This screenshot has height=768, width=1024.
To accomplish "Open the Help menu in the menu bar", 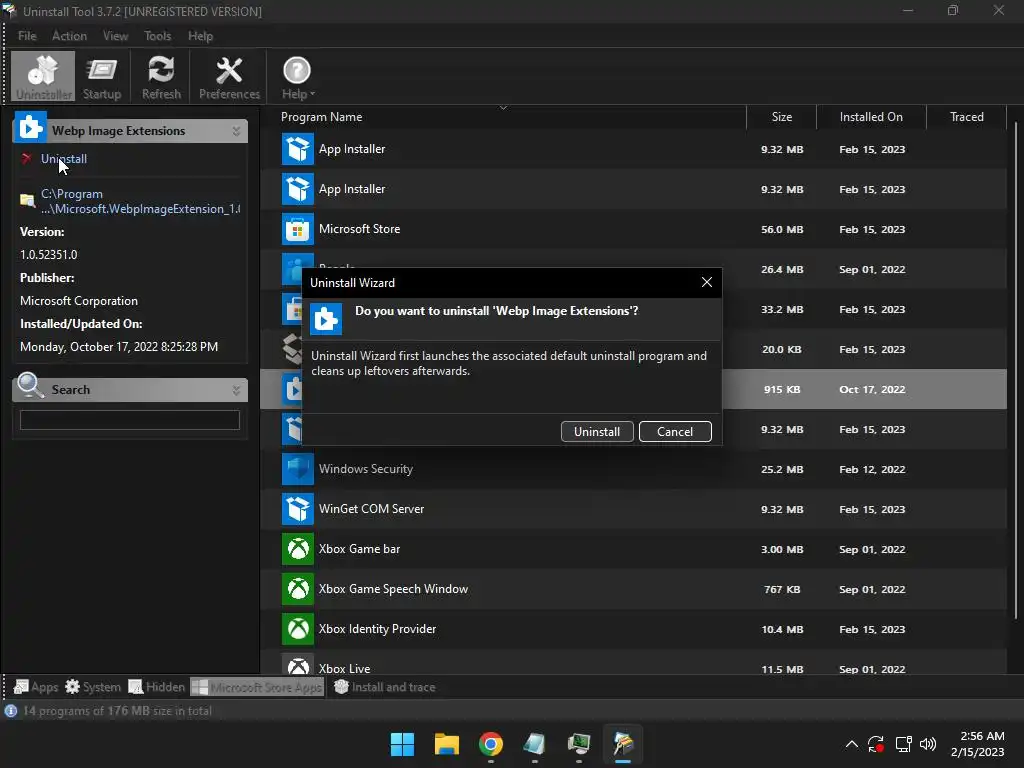I will (x=200, y=36).
